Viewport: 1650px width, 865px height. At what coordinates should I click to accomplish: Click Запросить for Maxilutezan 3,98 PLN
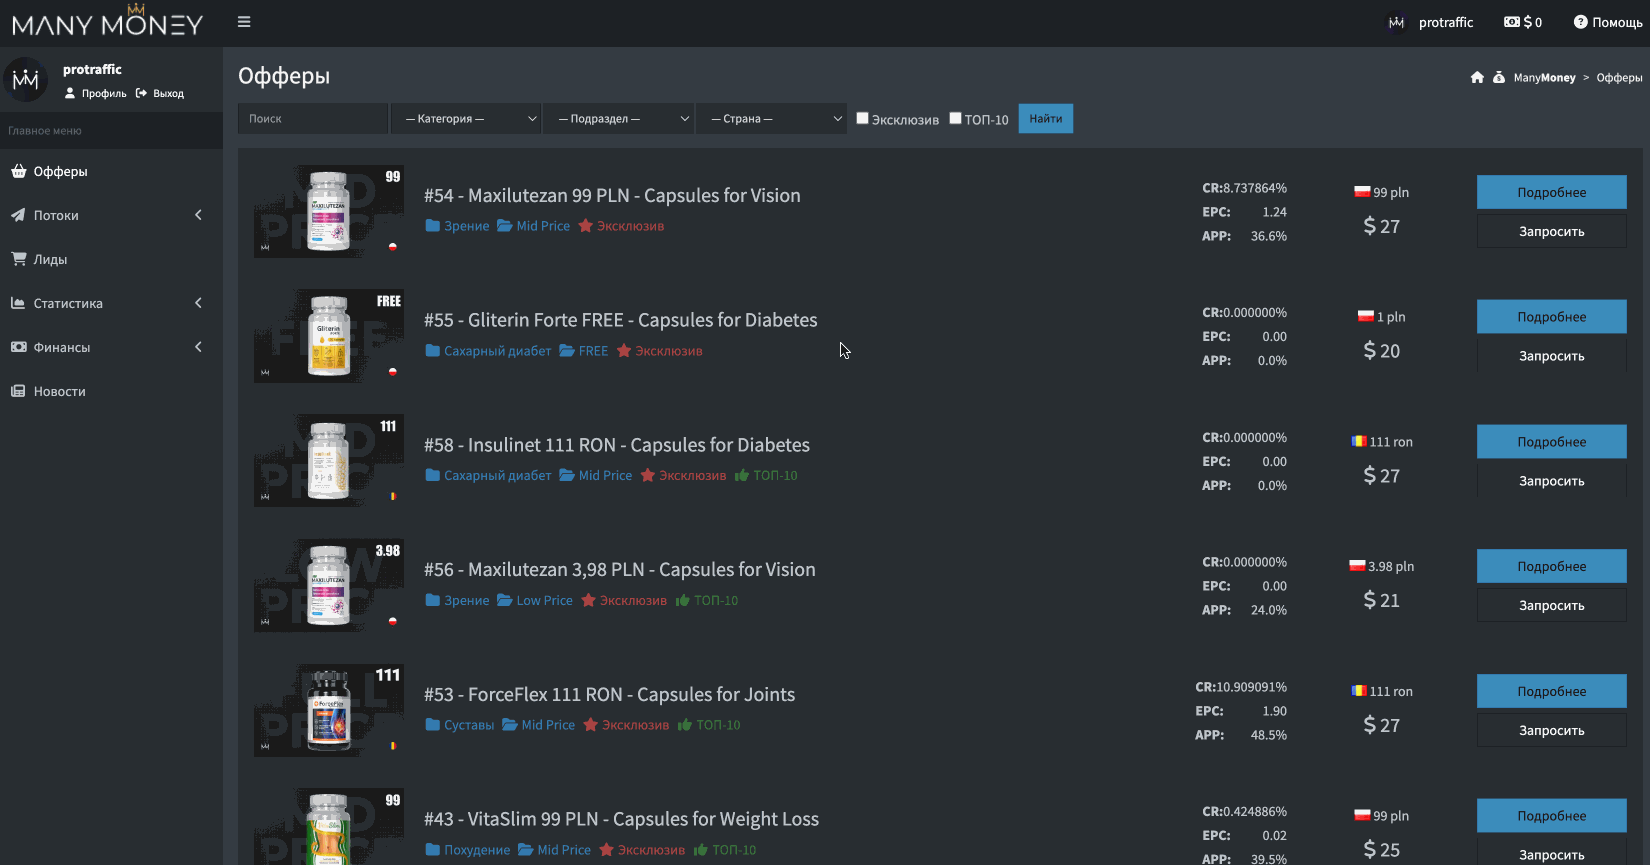[x=1552, y=605]
